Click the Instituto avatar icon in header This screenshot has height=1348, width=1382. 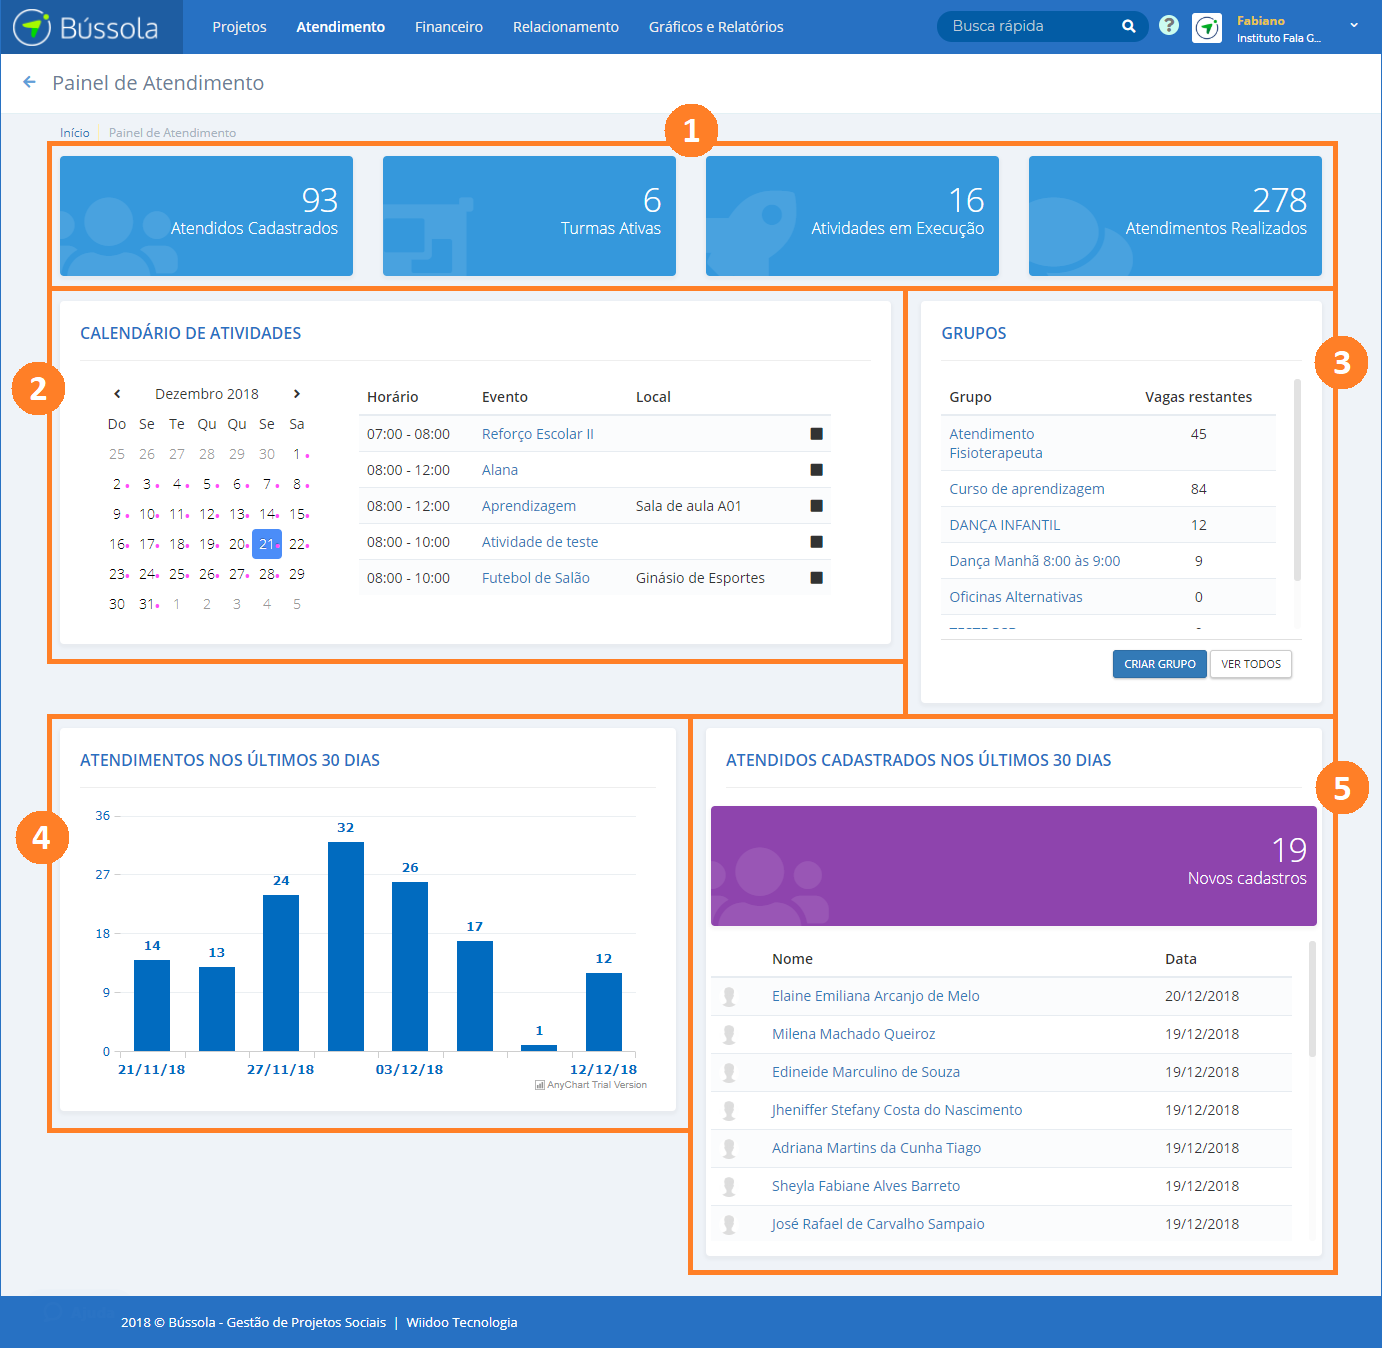1207,28
